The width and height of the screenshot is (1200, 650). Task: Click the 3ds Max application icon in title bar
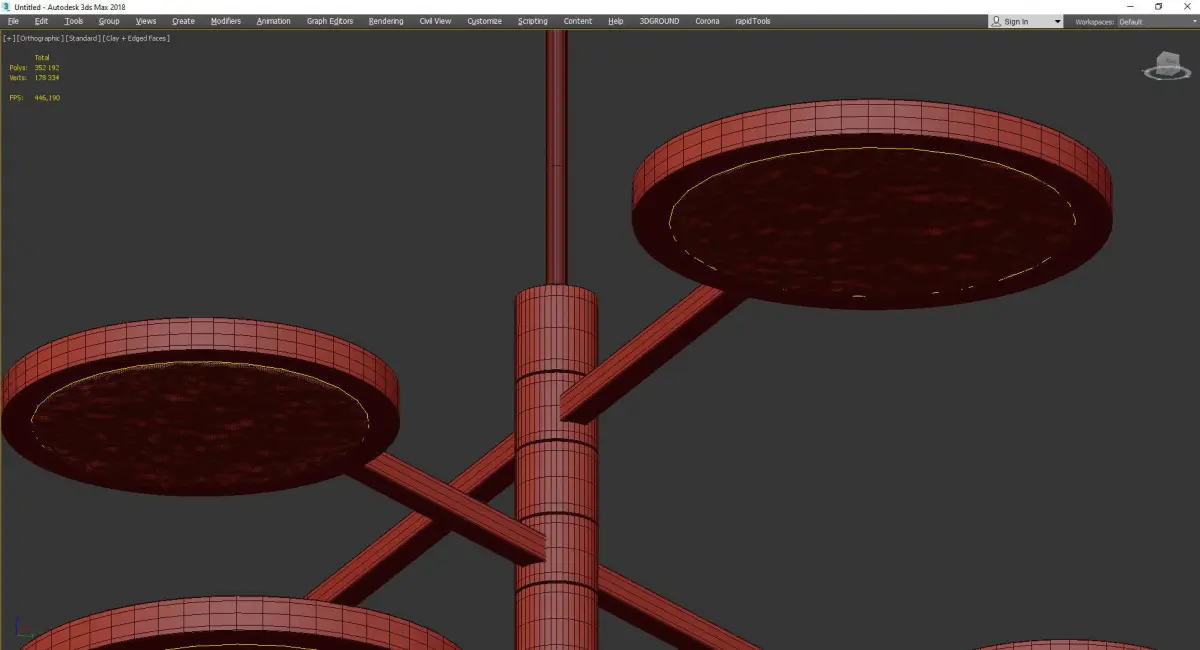coord(6,6)
